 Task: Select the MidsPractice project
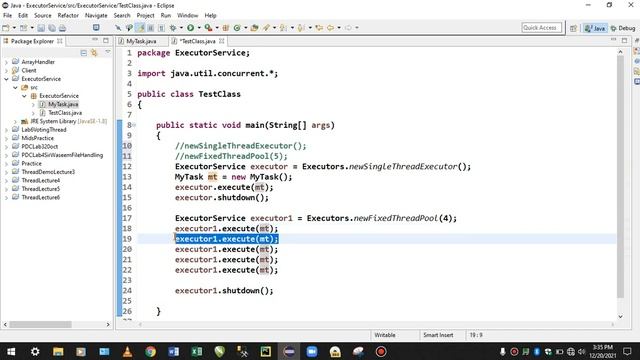click(37, 138)
